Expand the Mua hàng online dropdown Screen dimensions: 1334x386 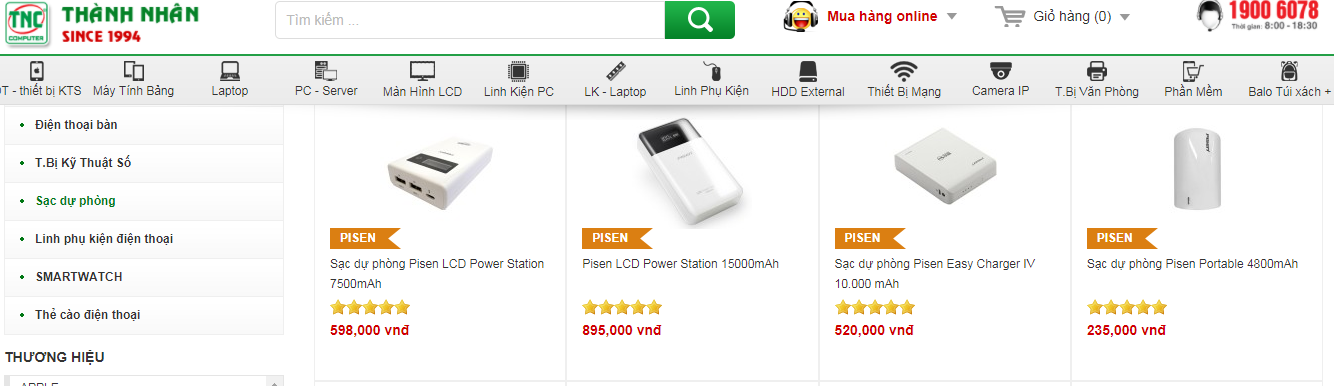point(951,17)
